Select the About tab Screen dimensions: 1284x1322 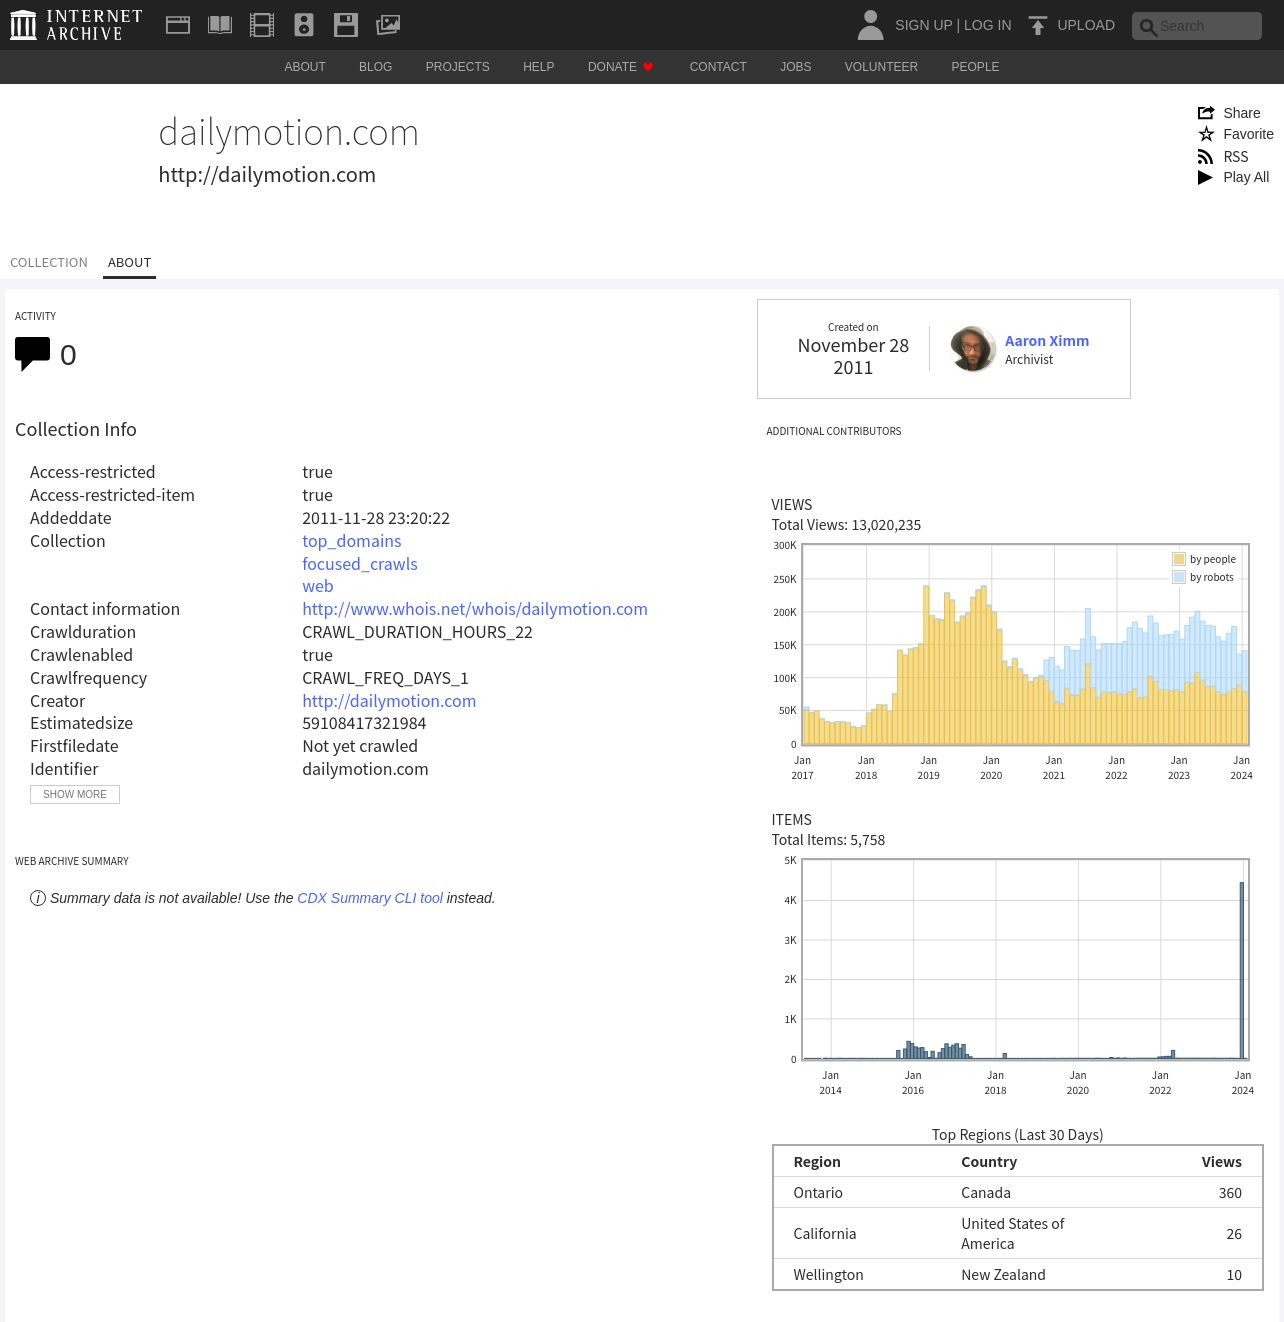(x=130, y=262)
